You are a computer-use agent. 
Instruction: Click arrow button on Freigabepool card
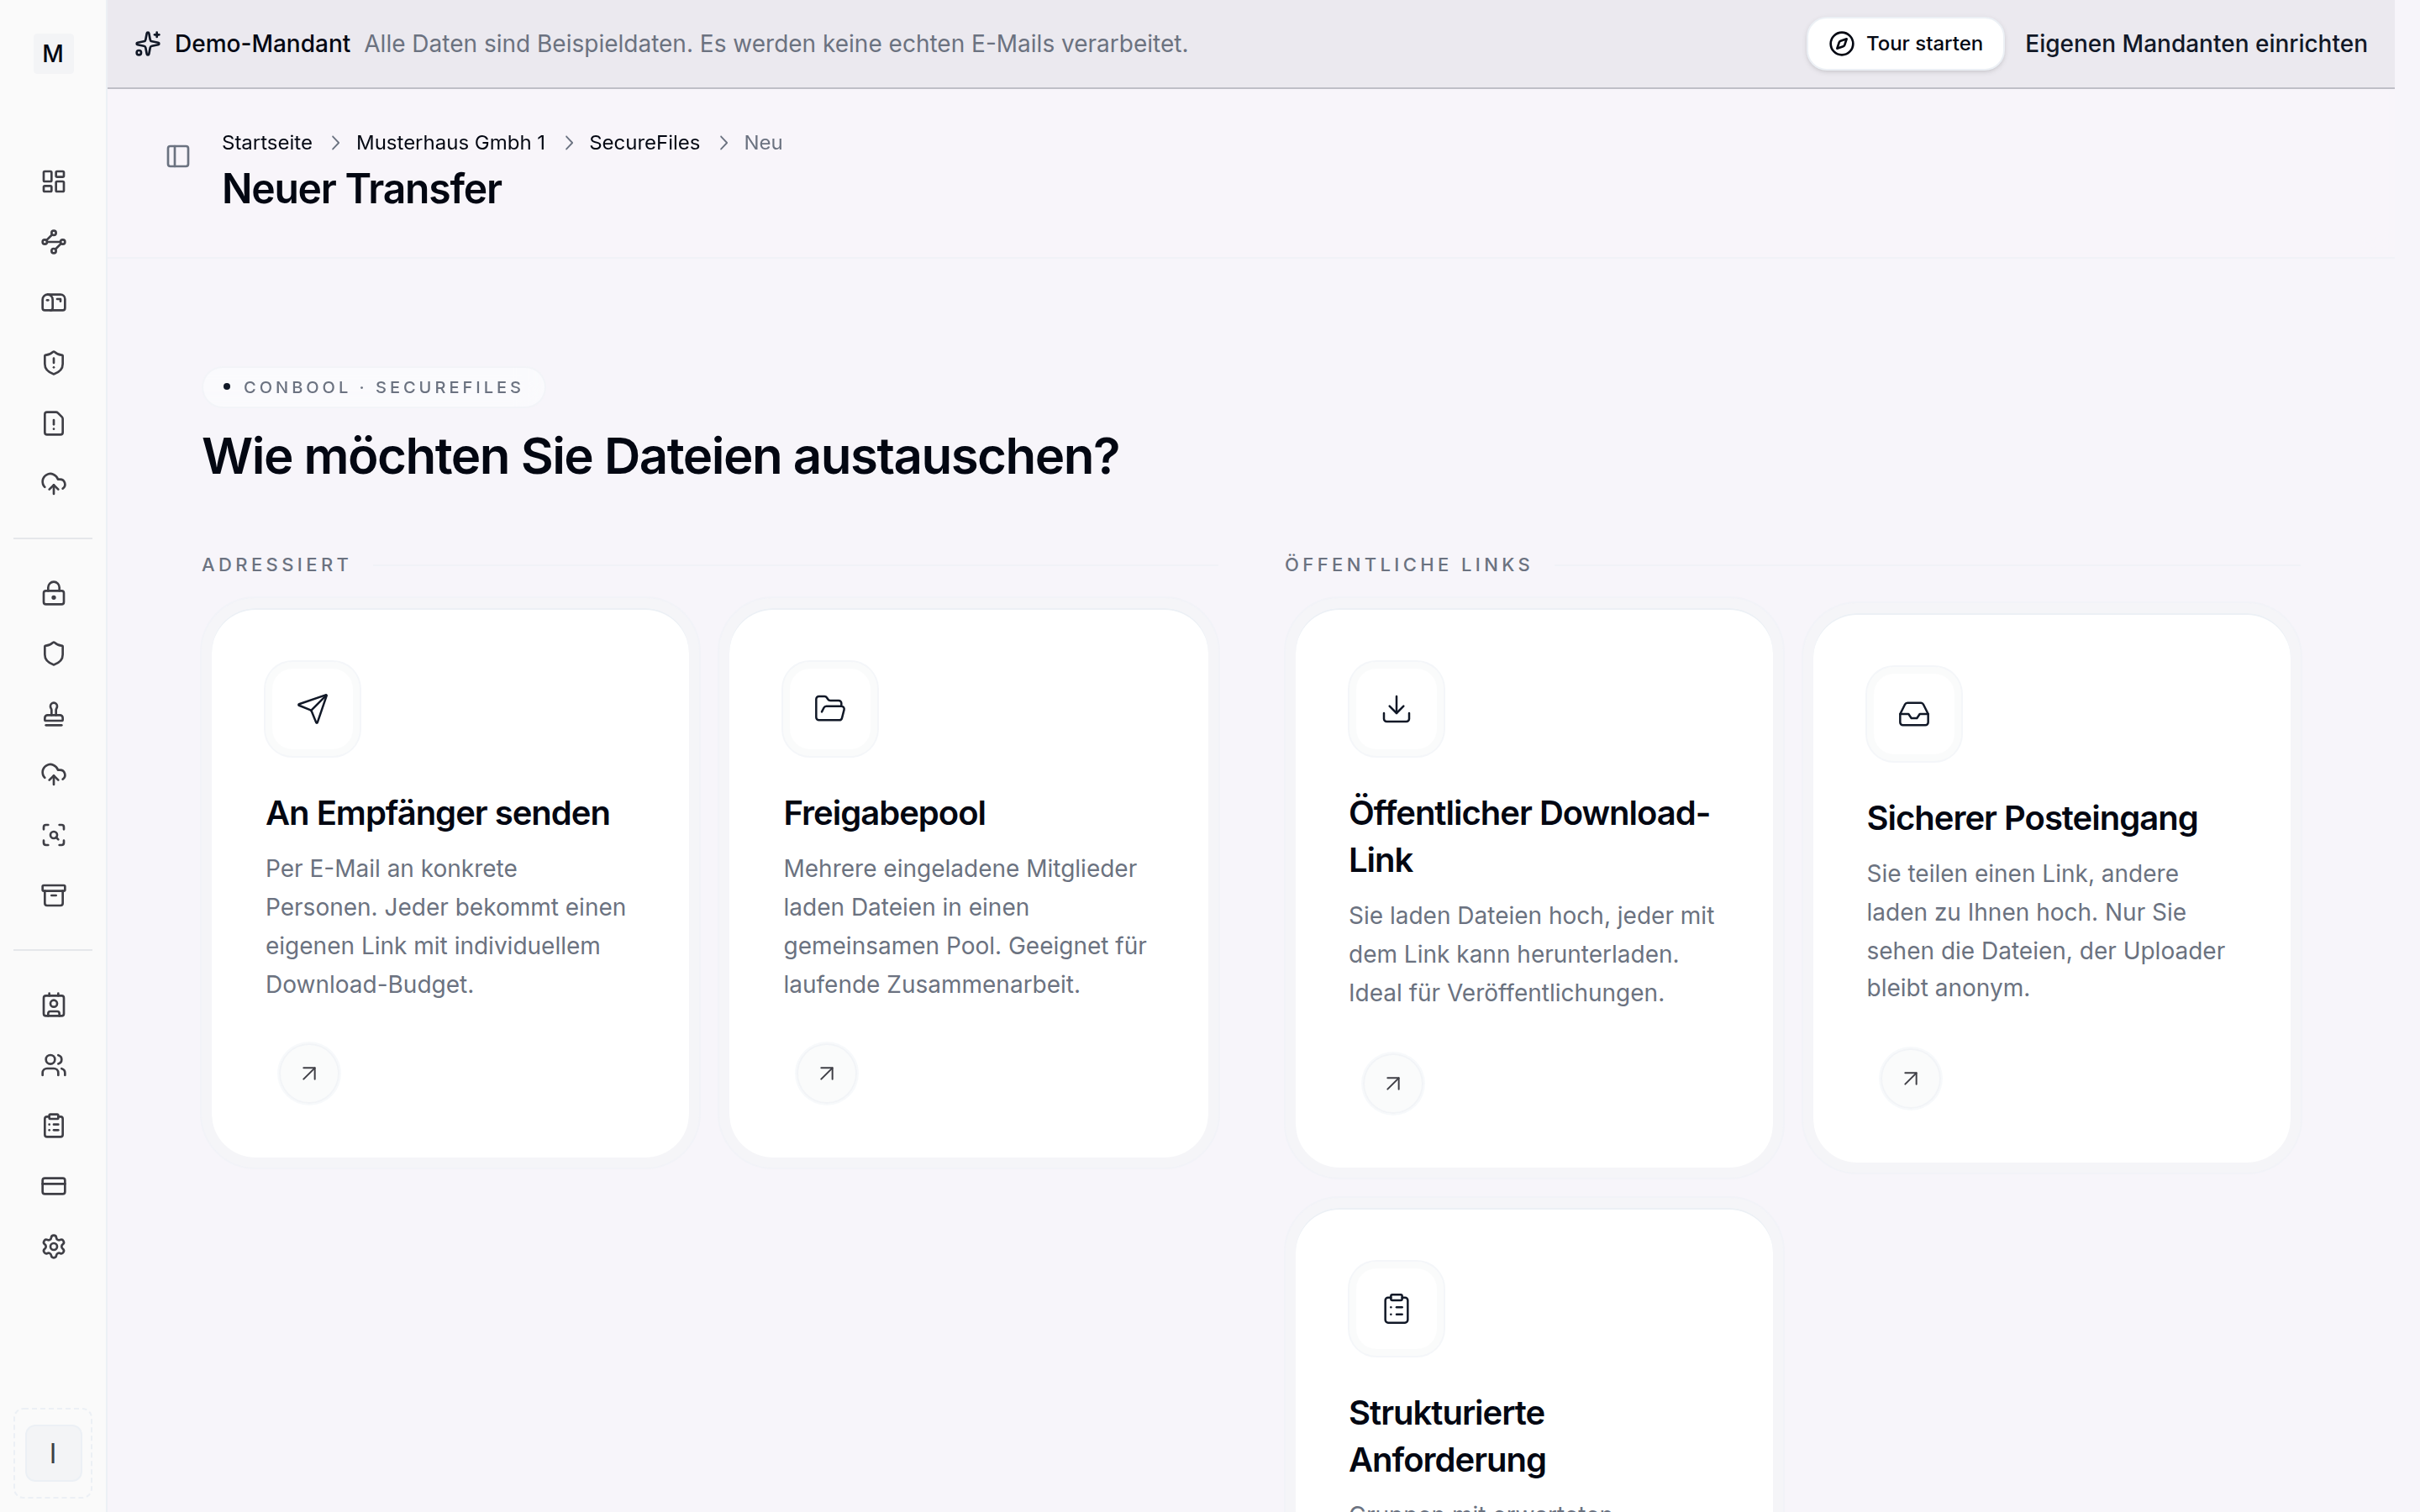pos(827,1074)
